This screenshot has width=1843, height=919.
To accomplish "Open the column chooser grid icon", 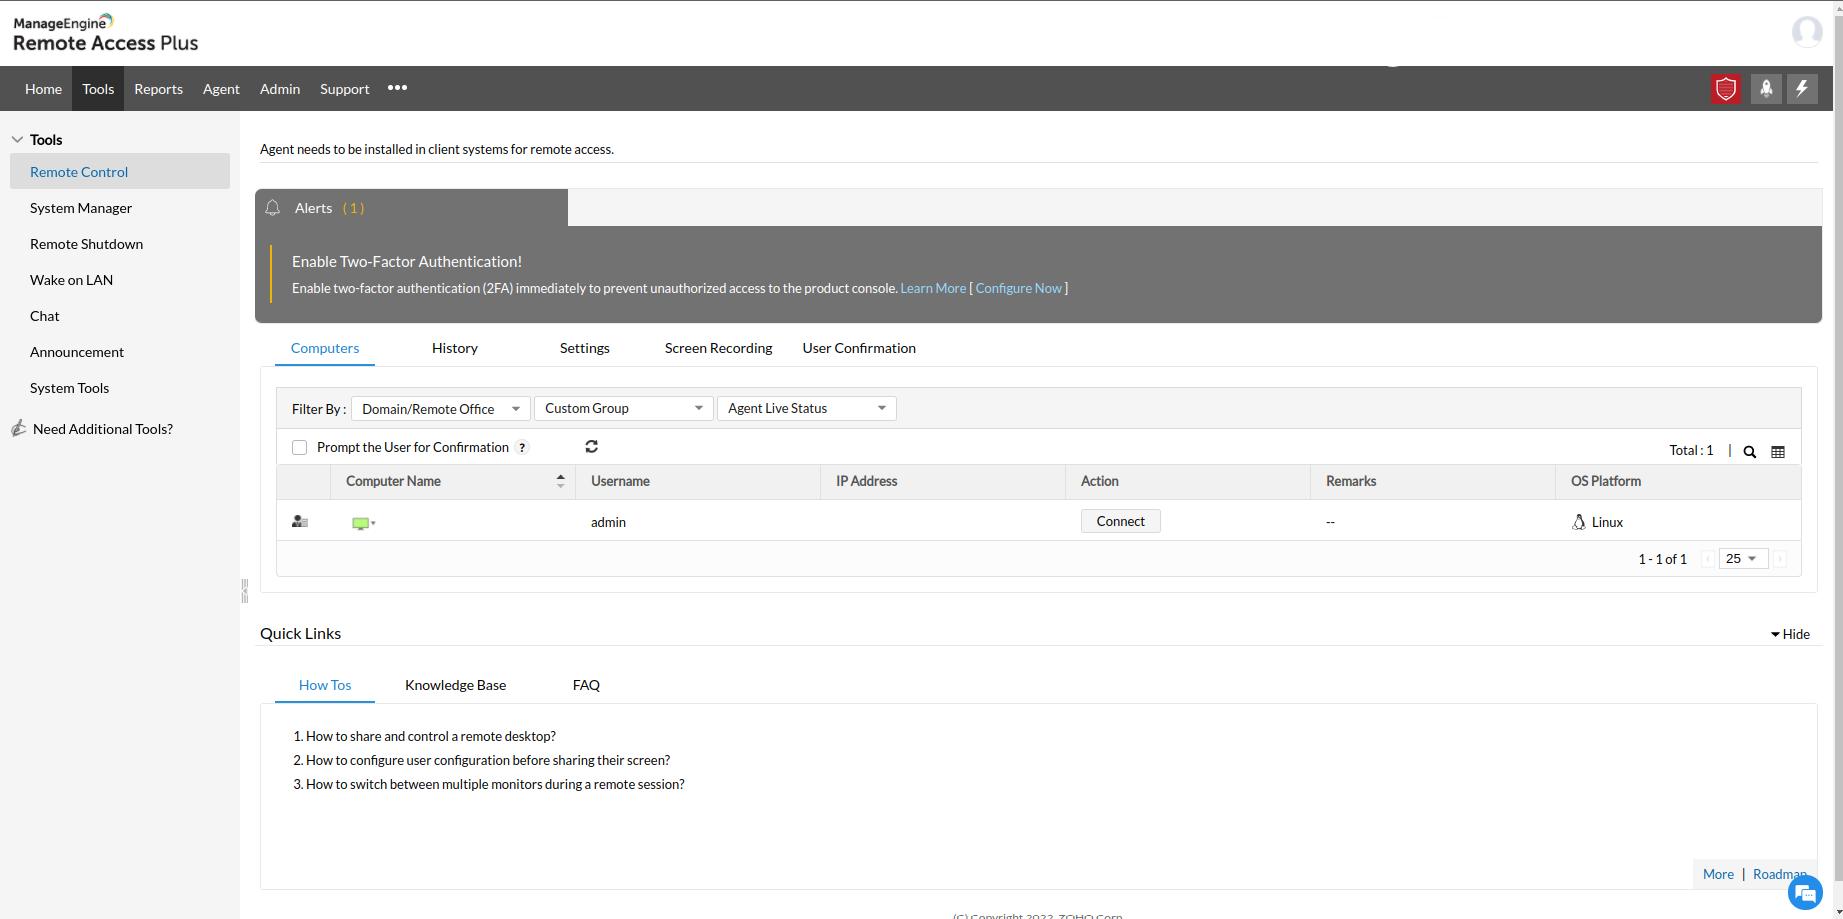I will click(x=1778, y=452).
